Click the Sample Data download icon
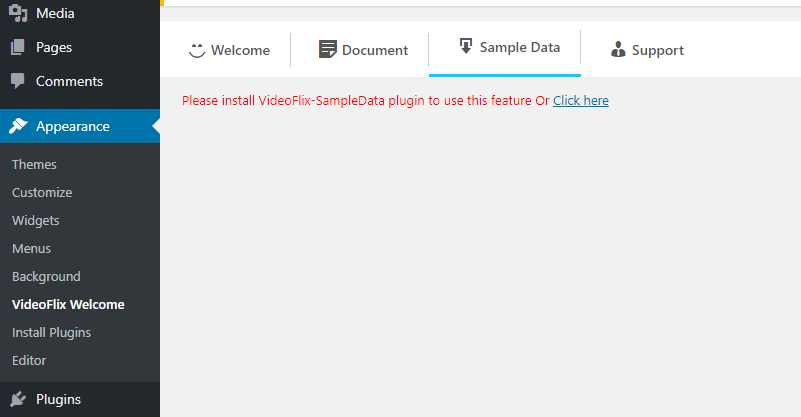The height and width of the screenshot is (417, 801). 465,46
